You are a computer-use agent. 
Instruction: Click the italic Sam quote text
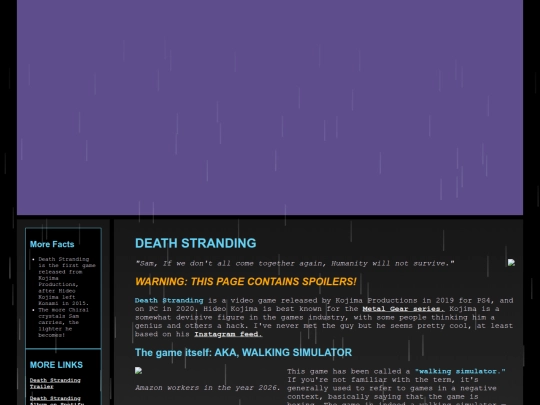coord(295,263)
